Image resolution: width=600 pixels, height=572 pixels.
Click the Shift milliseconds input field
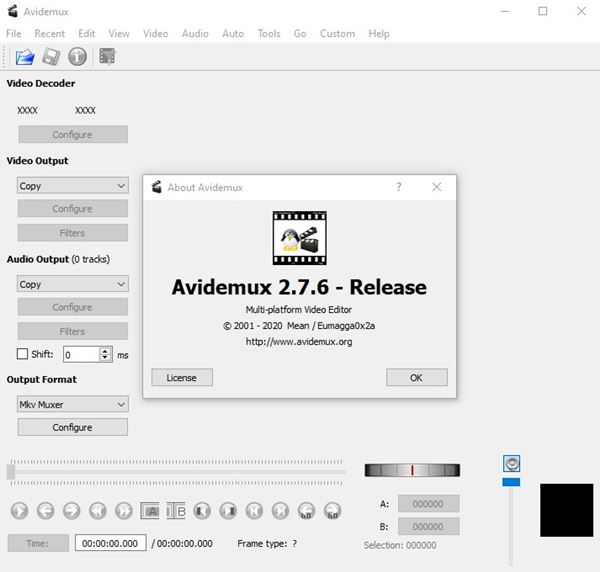(81, 354)
